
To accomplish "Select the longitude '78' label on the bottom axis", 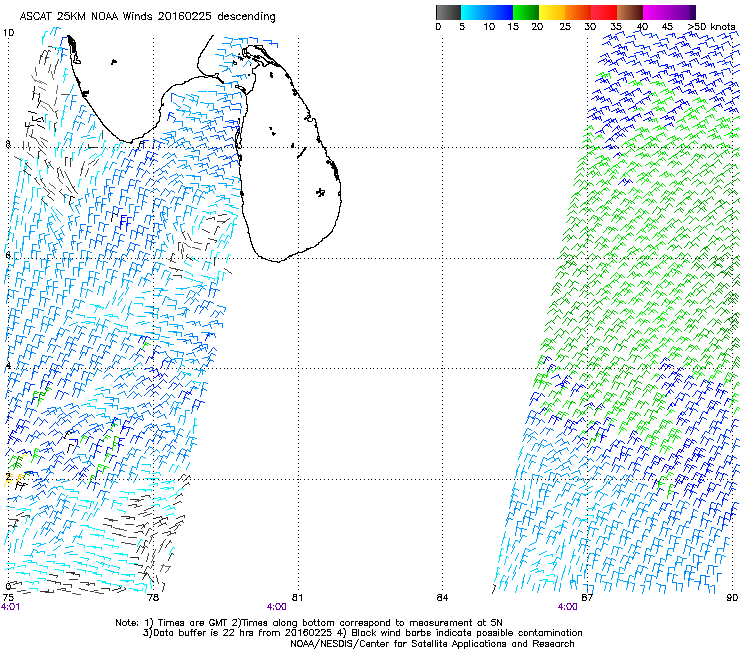I will coord(152,598).
